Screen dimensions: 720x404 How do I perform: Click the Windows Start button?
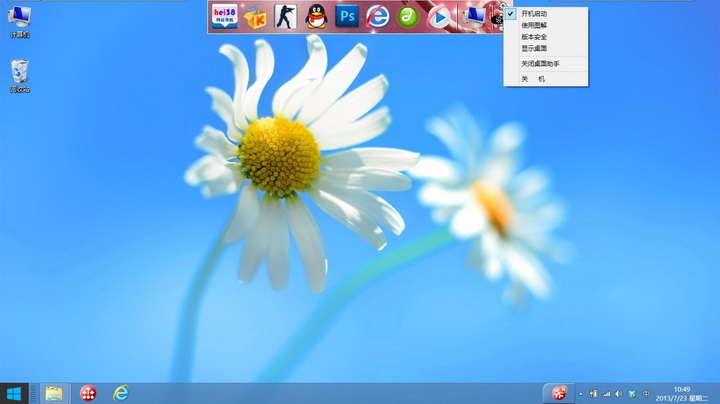pos(14,393)
